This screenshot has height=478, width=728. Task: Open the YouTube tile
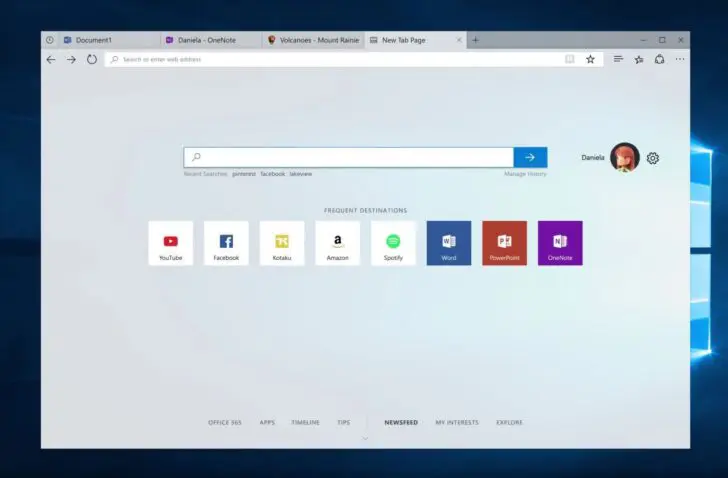(x=170, y=243)
